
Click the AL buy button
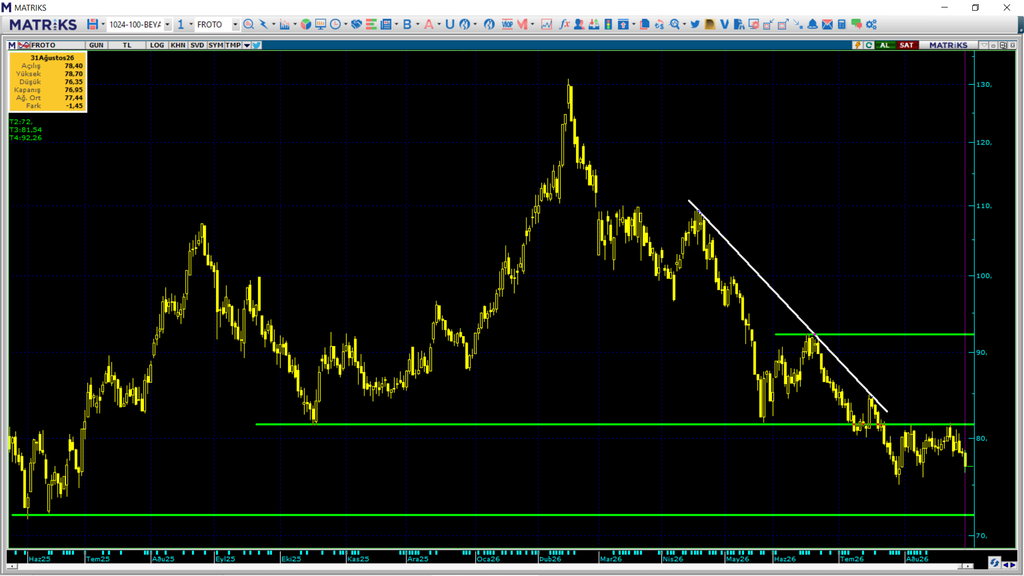[x=885, y=45]
